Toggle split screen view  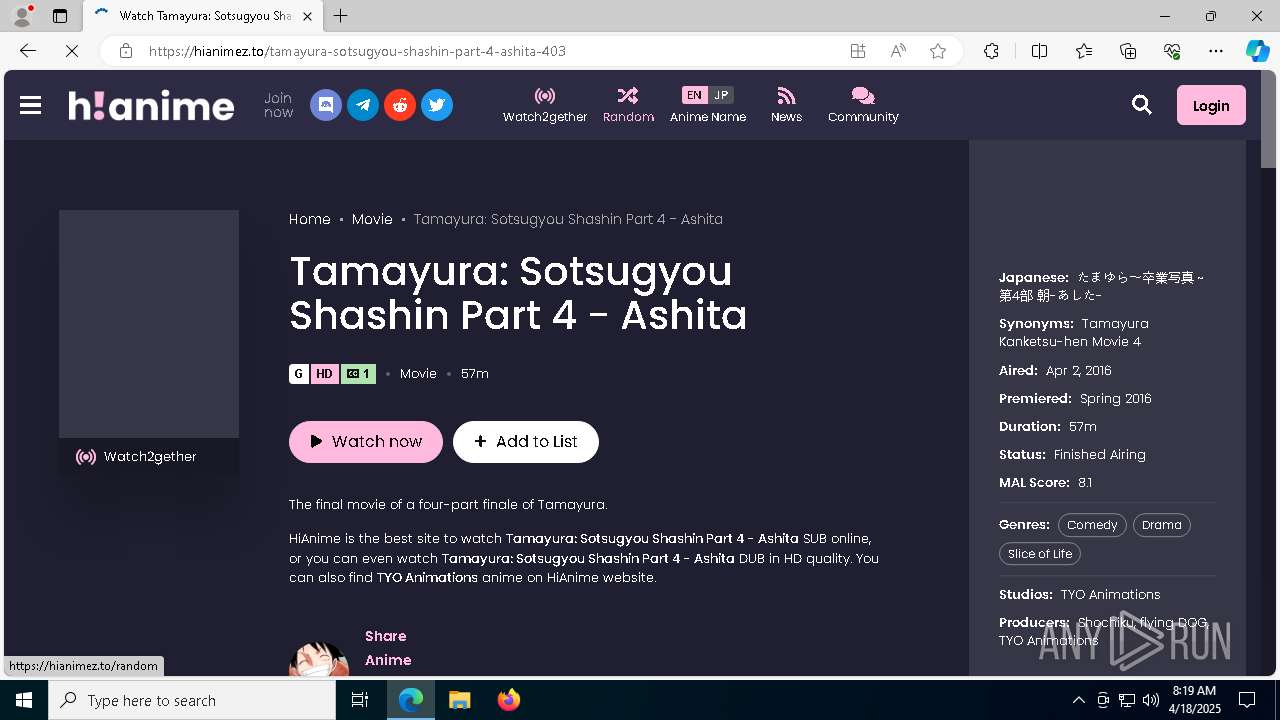pos(1039,51)
